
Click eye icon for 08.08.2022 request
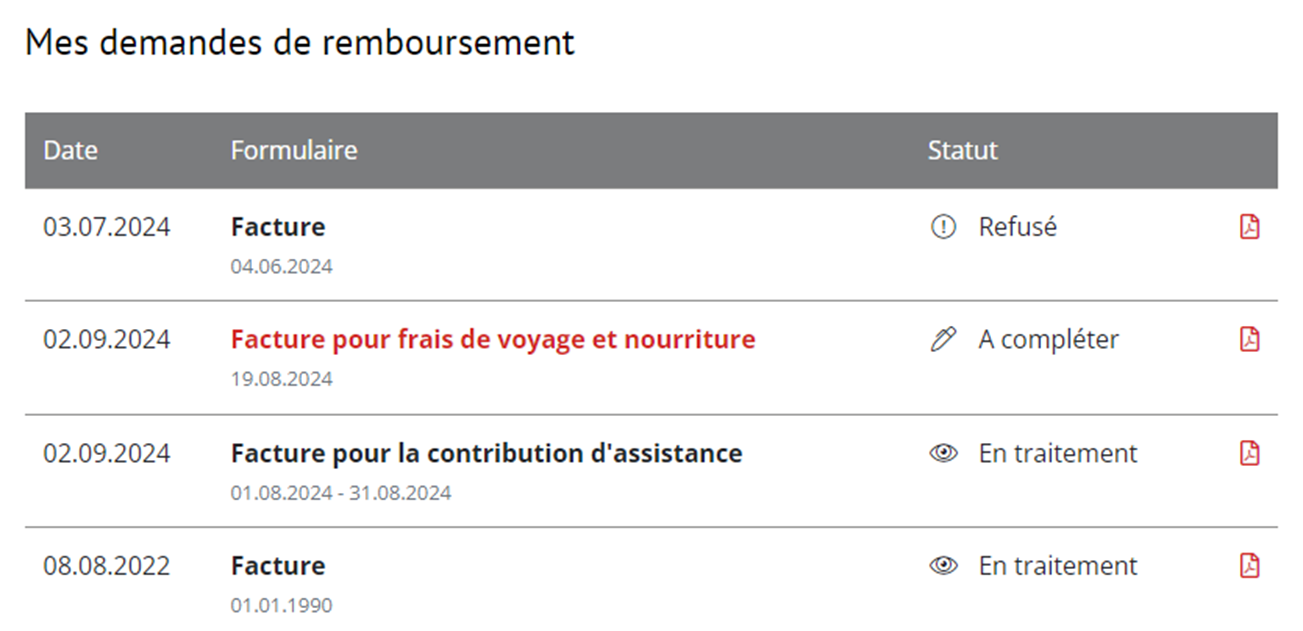pos(943,566)
